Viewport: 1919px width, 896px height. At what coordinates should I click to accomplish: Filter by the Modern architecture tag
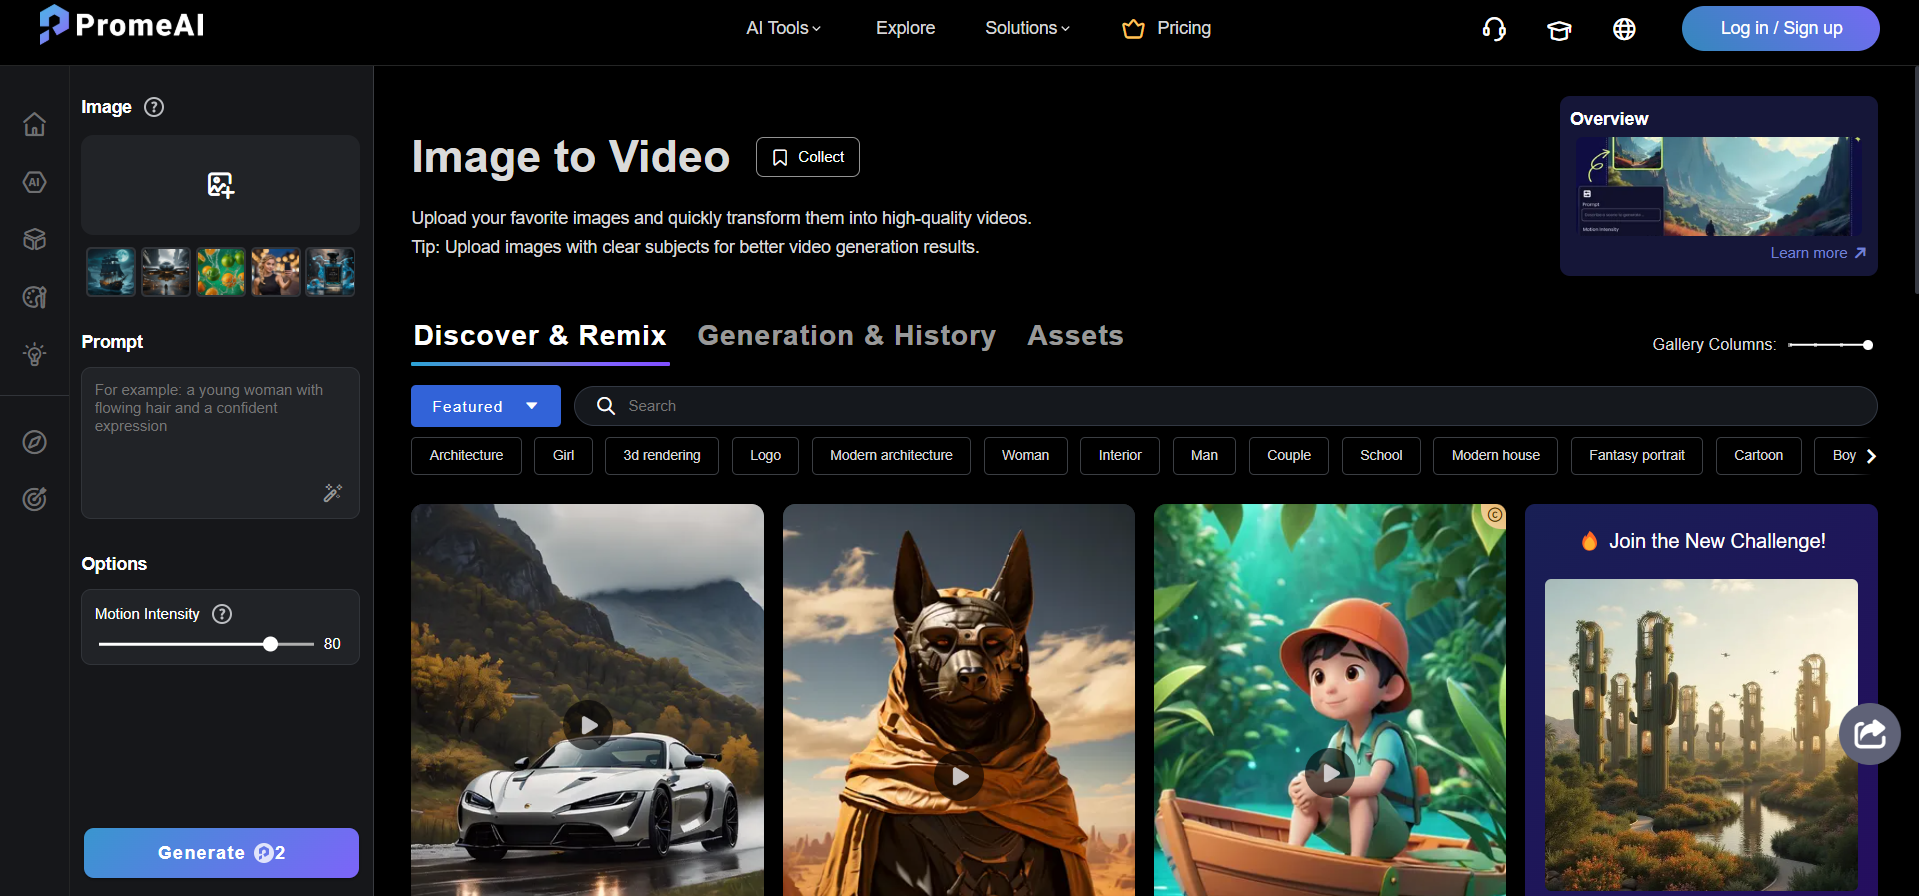(x=891, y=455)
